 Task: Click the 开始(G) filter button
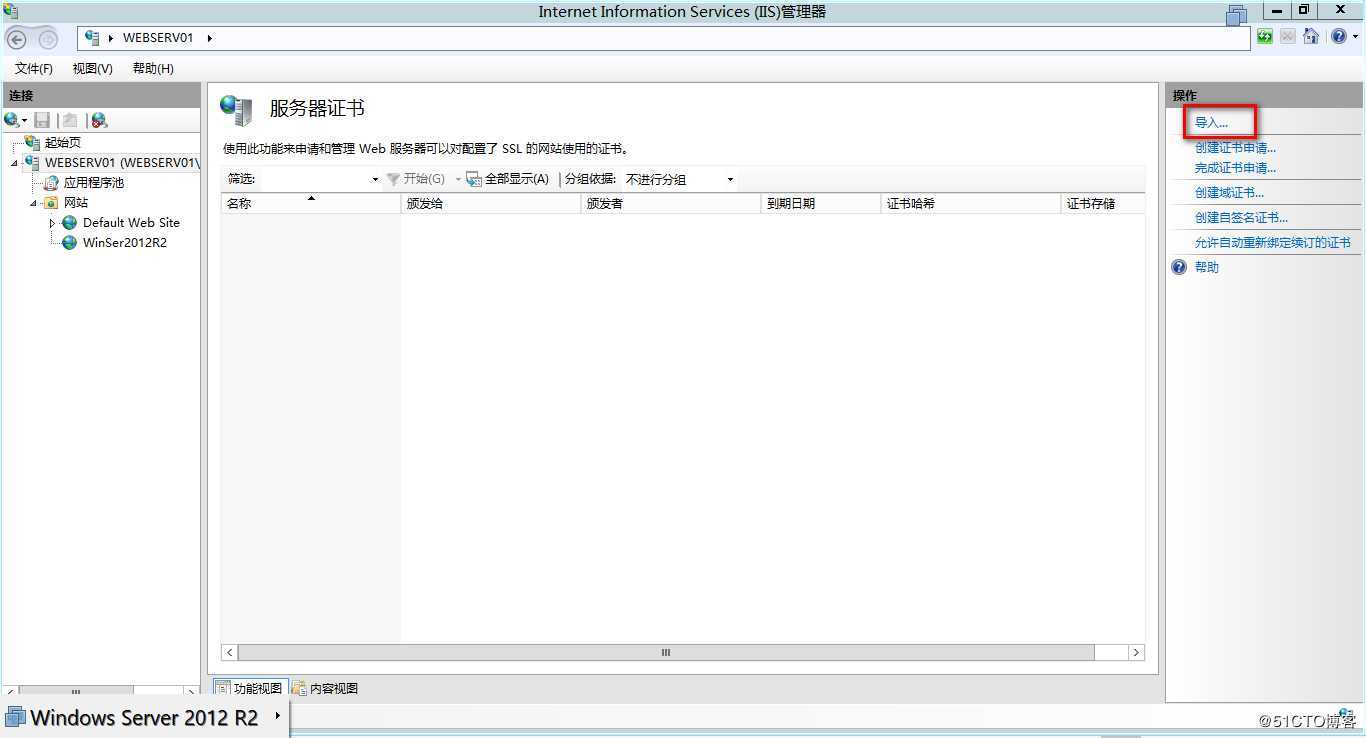tap(416, 179)
